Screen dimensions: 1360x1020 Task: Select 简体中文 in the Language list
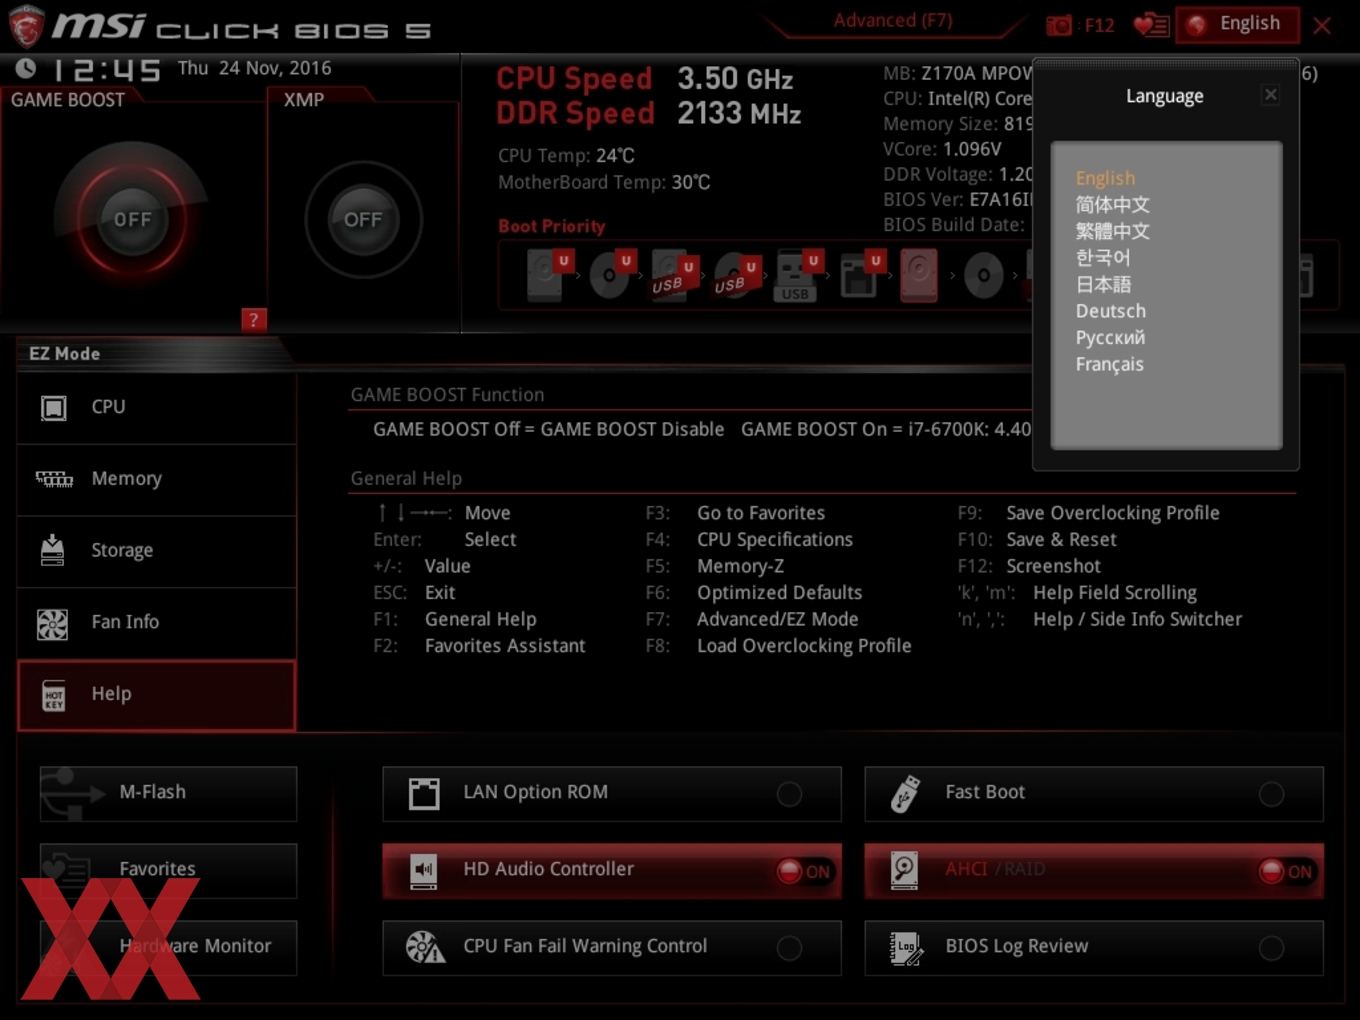(1112, 204)
